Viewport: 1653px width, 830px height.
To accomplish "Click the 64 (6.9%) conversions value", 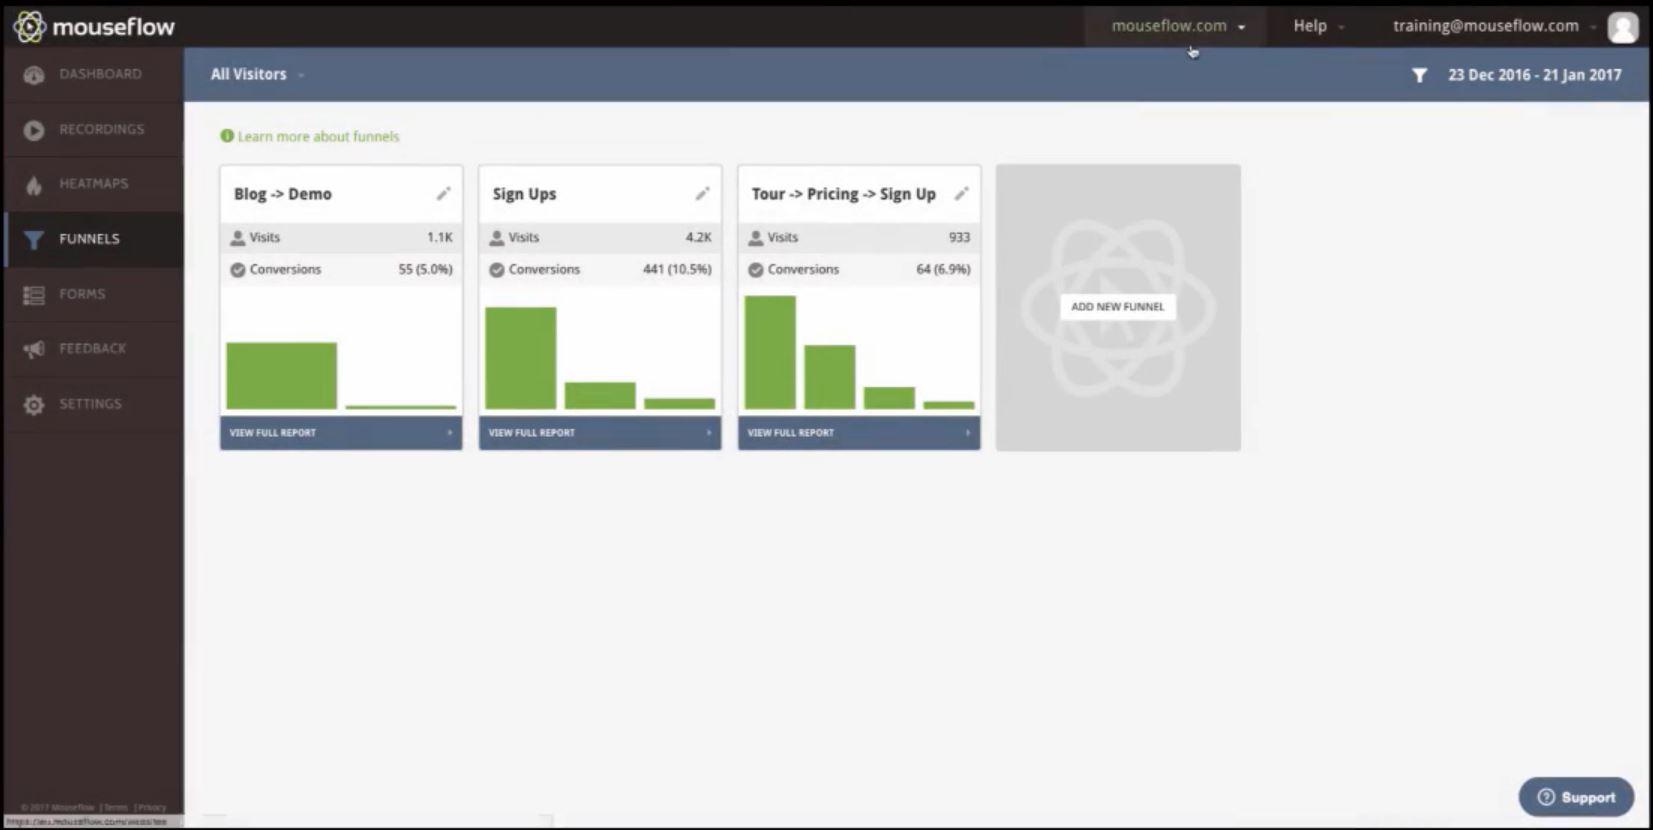I will pyautogui.click(x=943, y=270).
